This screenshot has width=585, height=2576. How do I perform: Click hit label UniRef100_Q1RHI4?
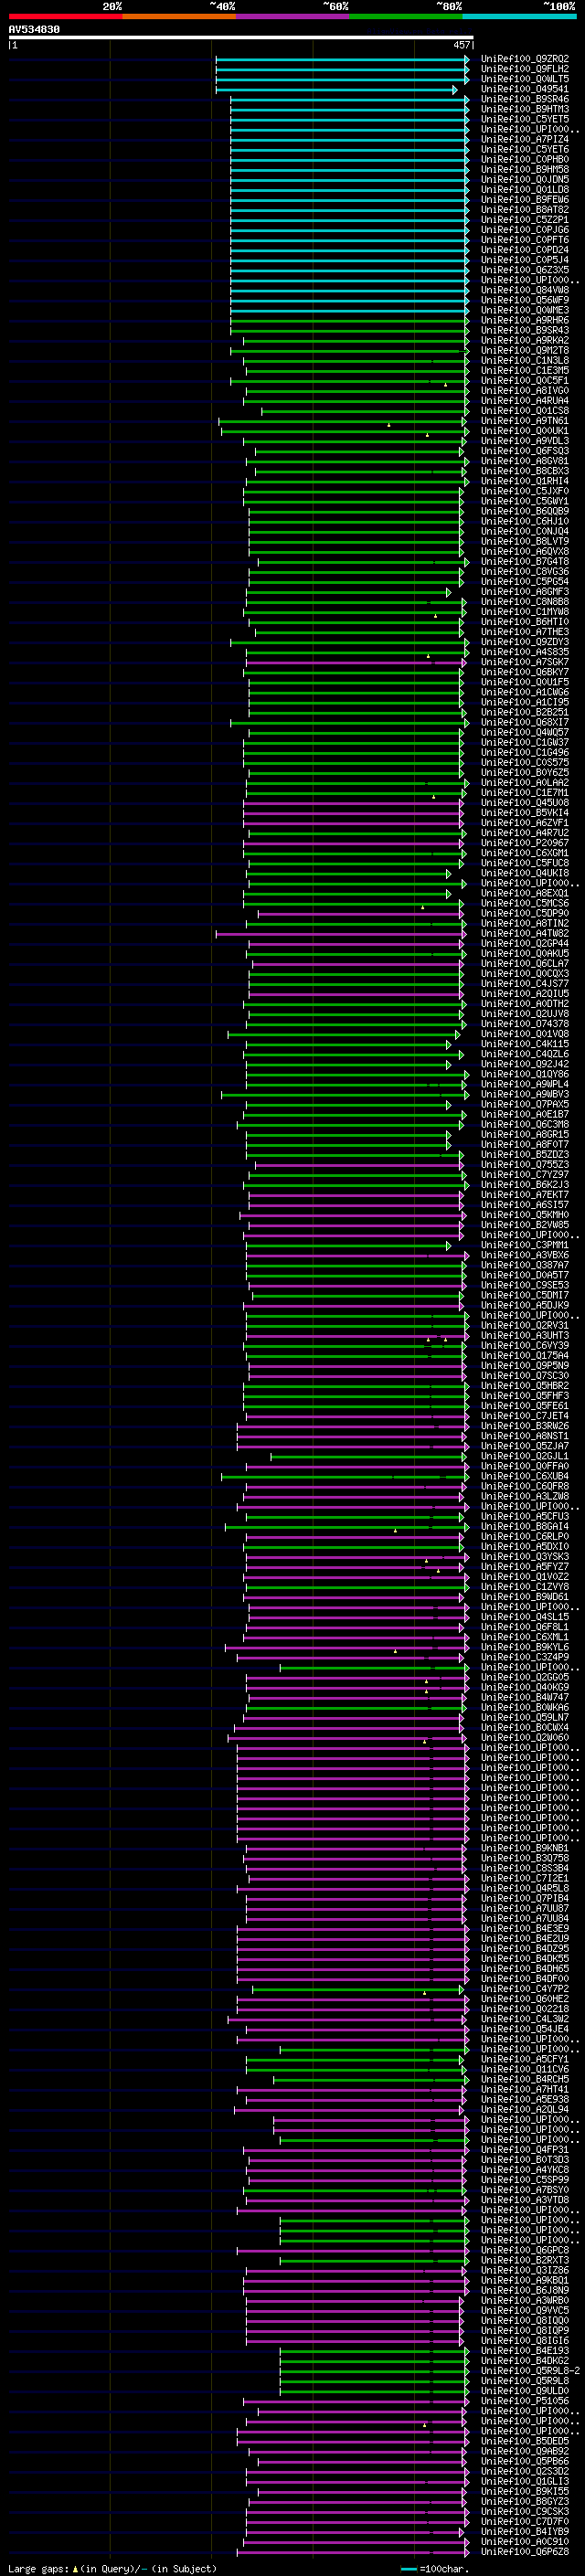click(525, 481)
